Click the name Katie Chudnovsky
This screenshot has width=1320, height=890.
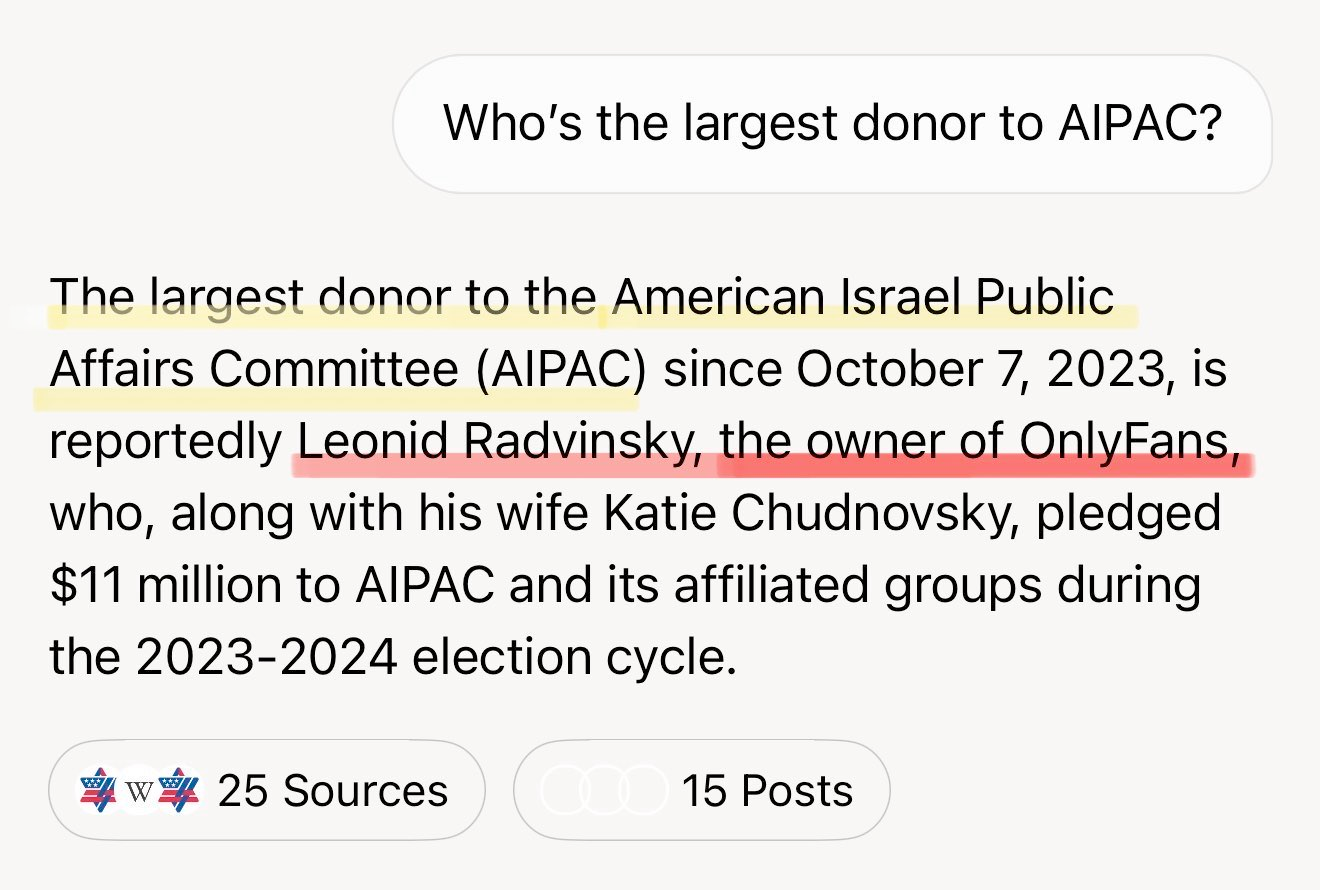coord(869,514)
